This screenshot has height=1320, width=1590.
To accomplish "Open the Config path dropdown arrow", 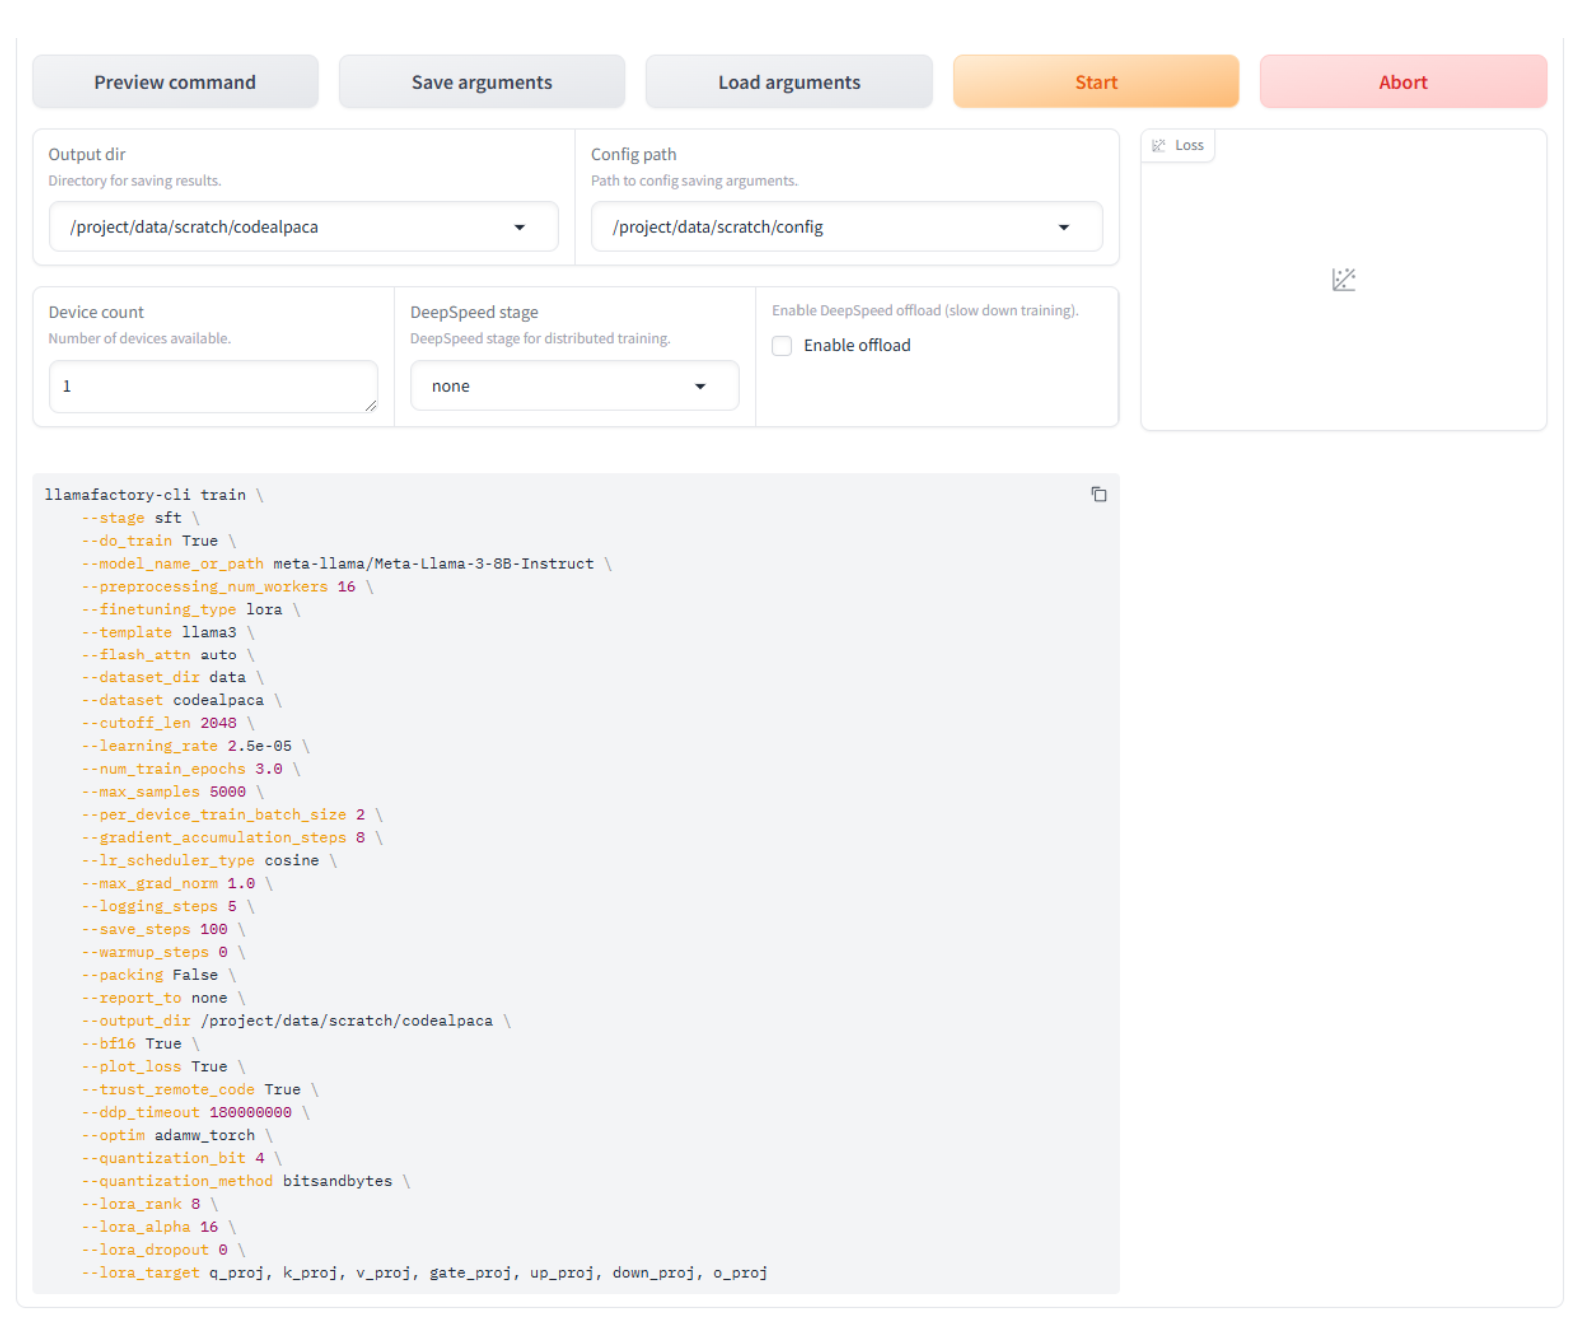I will 1063,228.
